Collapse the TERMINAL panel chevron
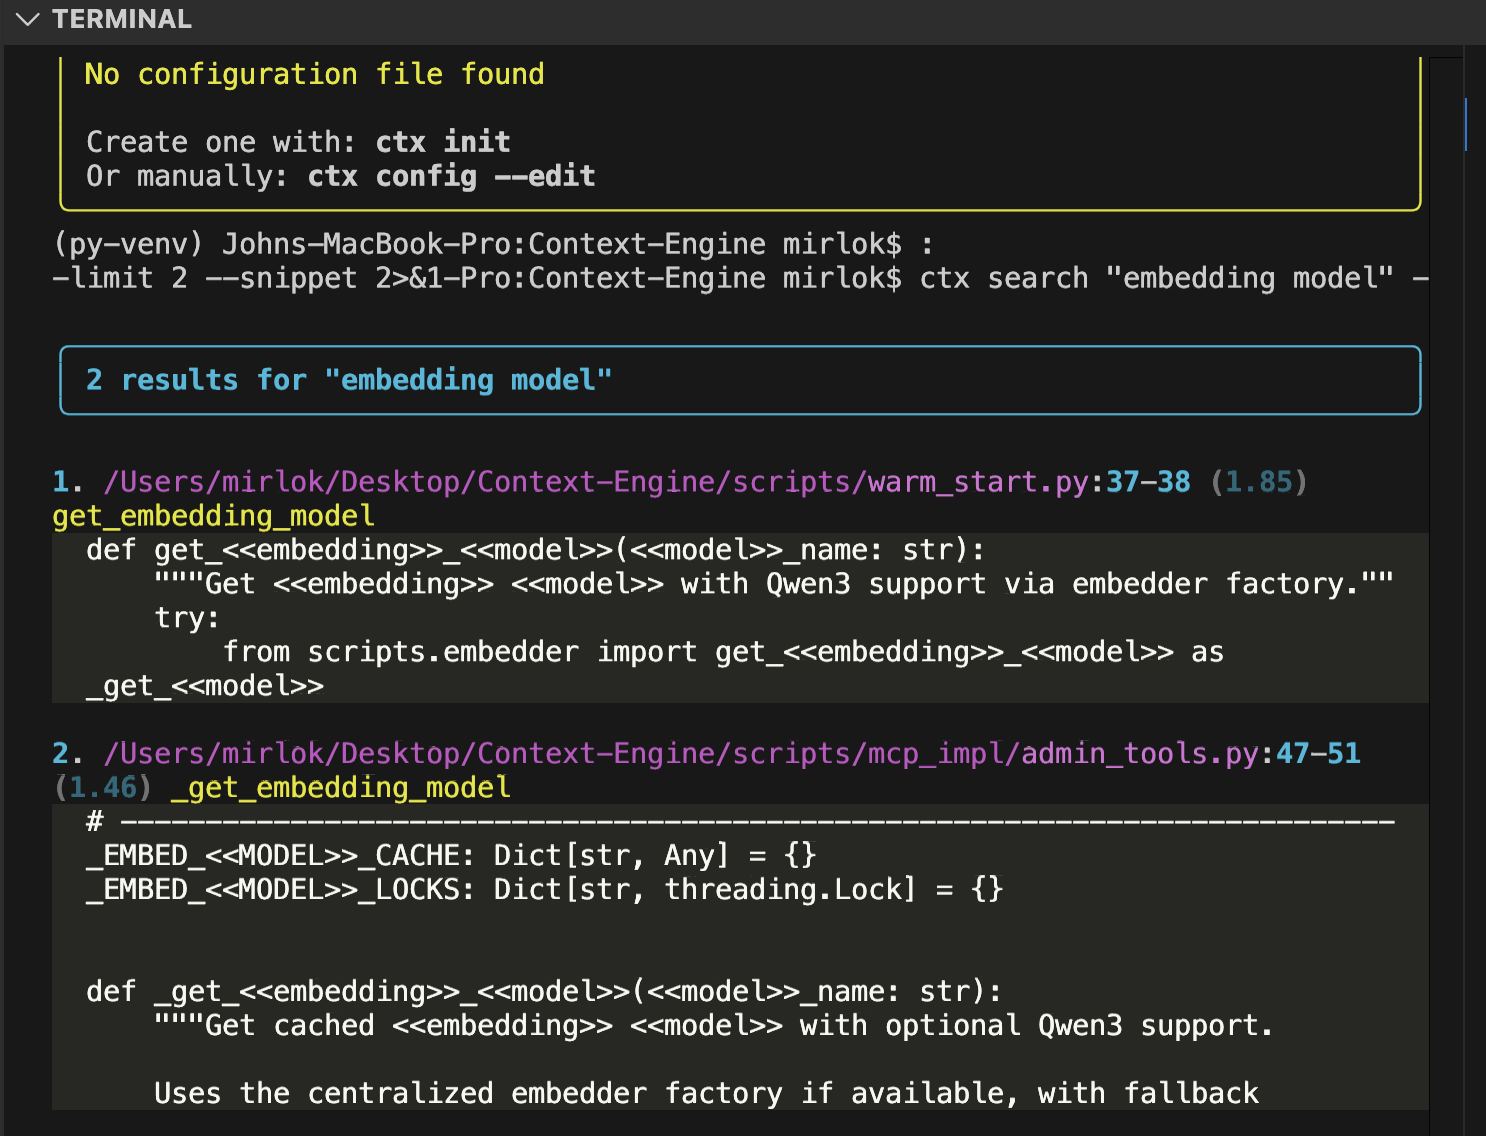Screen dimensions: 1486x1136 [x=28, y=19]
